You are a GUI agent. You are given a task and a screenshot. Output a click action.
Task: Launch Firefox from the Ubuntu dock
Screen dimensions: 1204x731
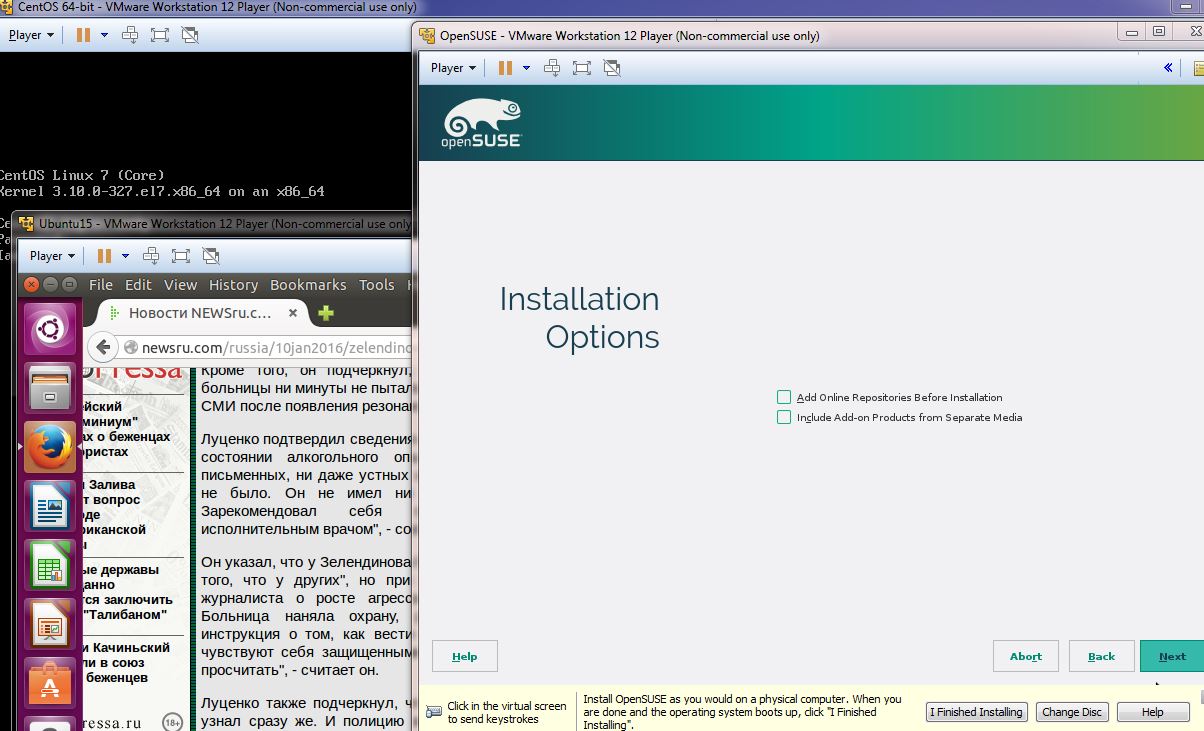tap(50, 447)
